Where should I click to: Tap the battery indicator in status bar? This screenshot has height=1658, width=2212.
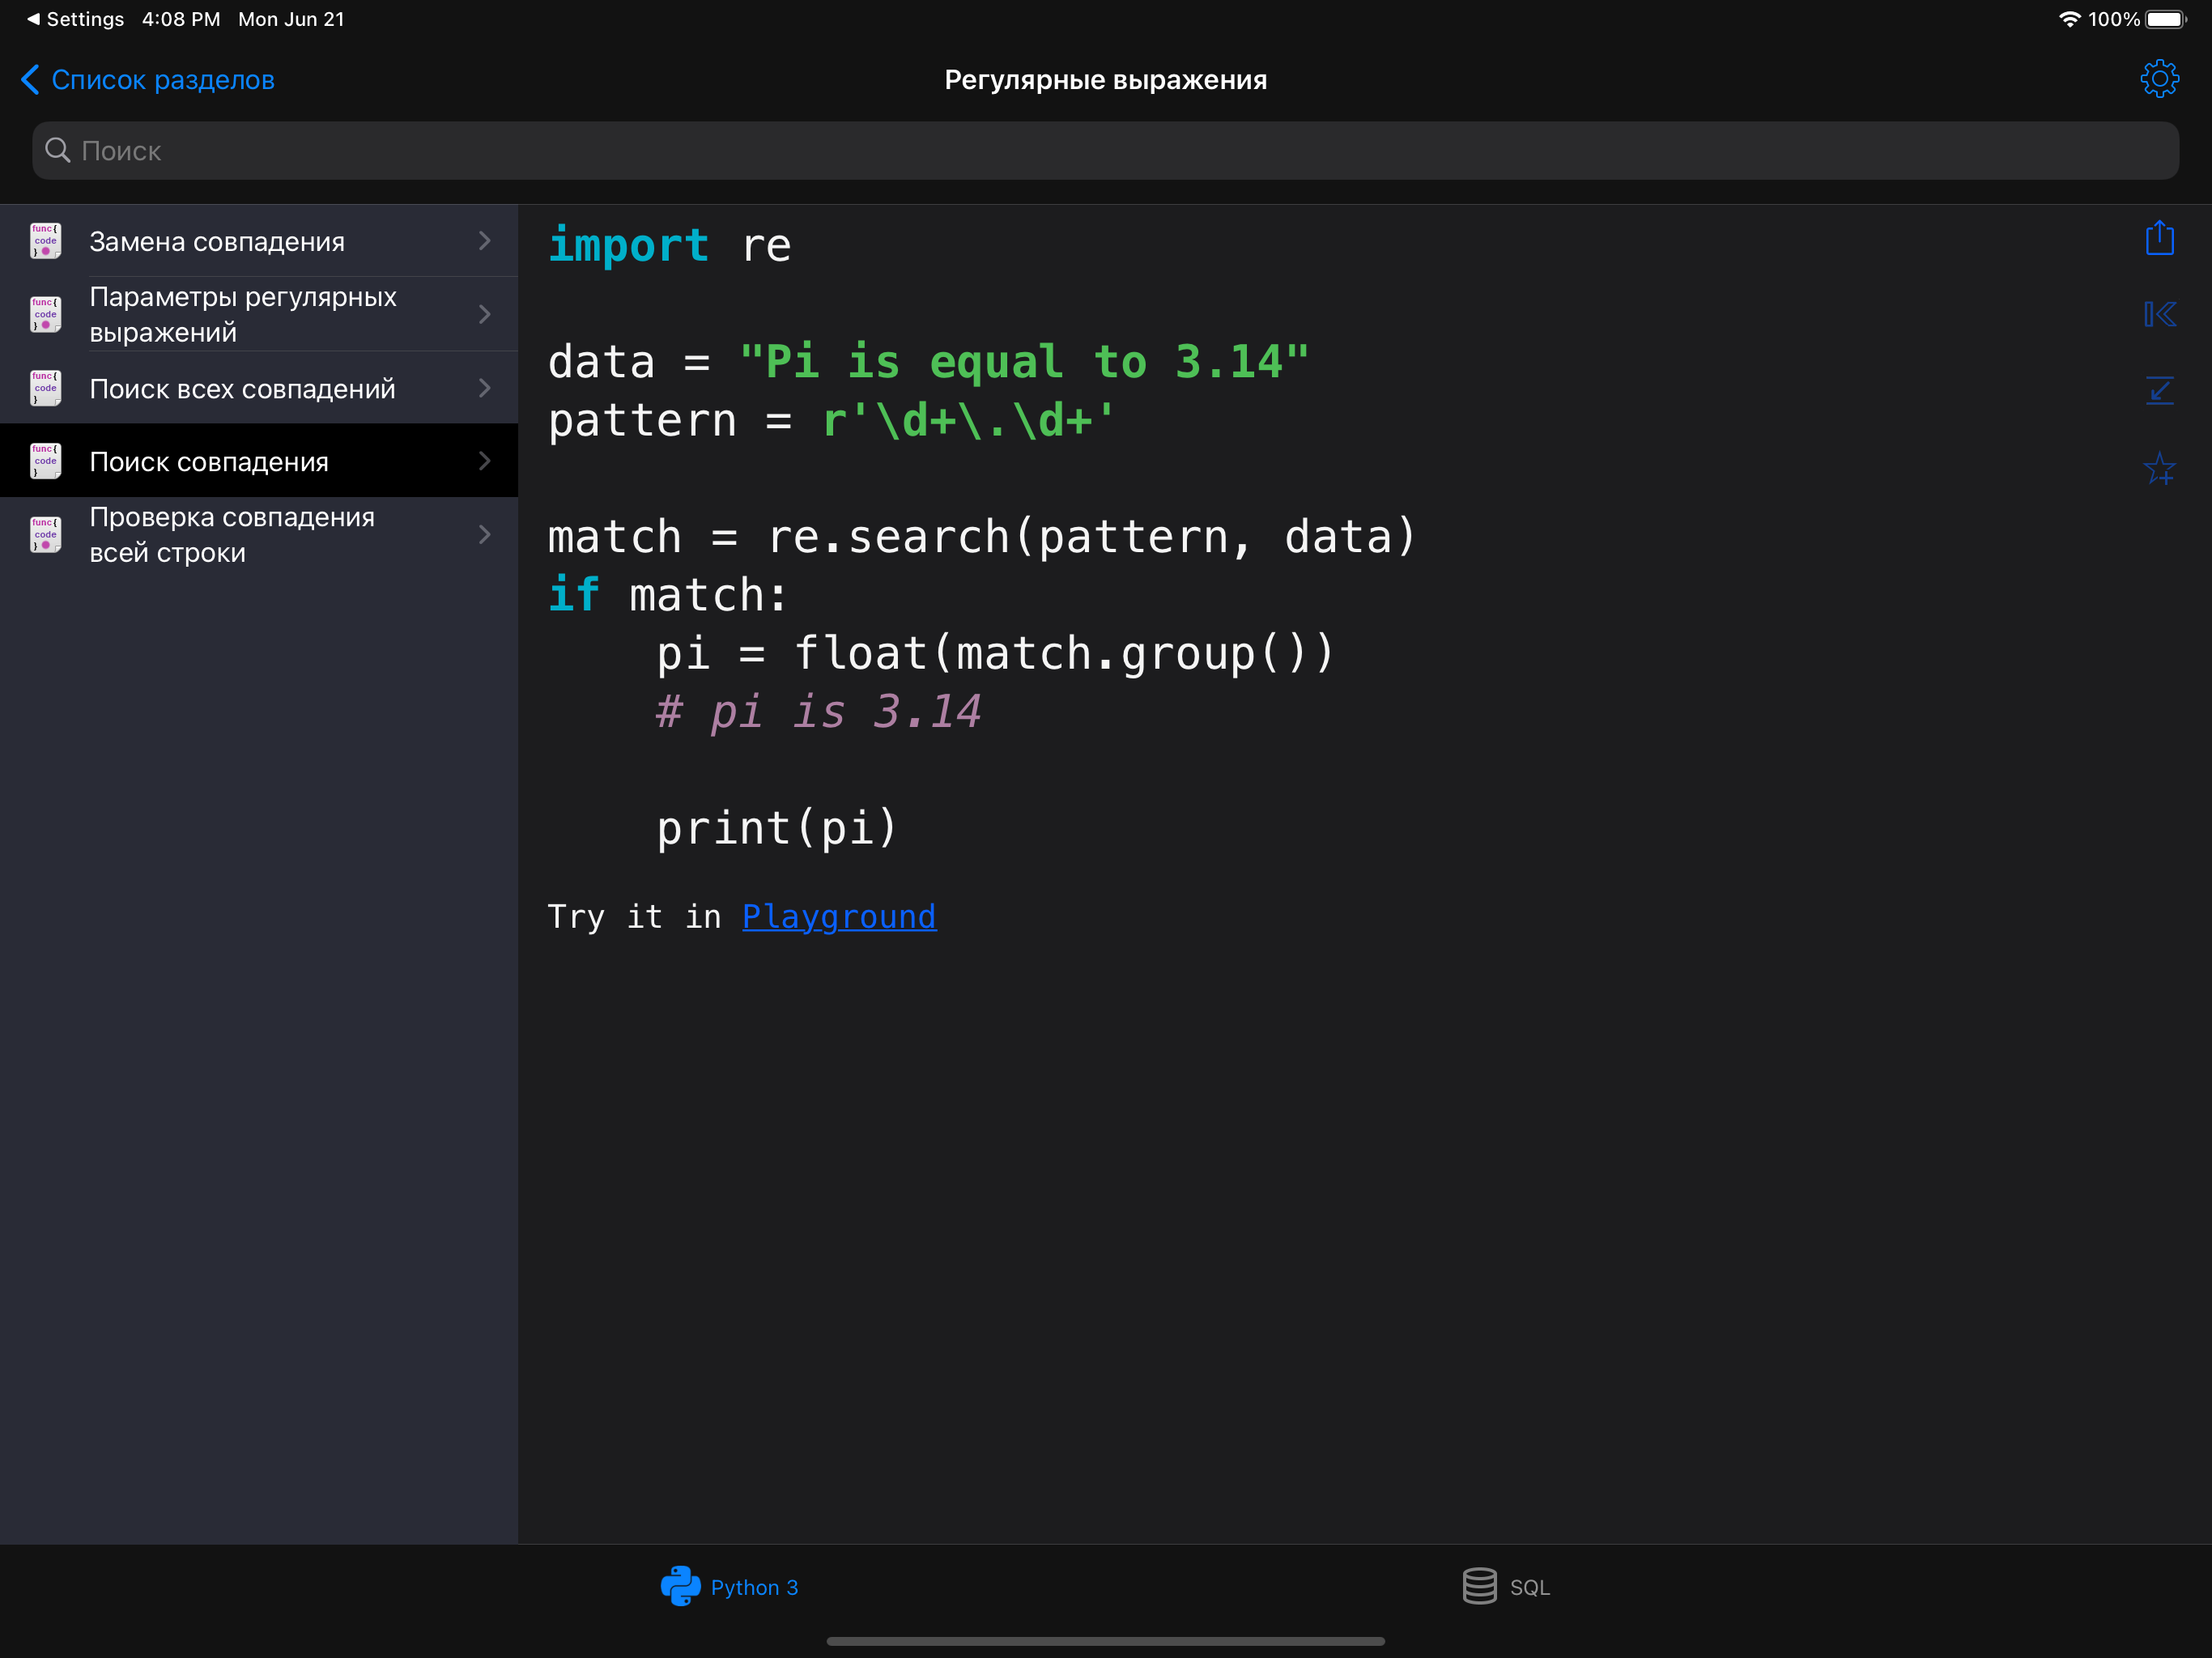(x=2166, y=19)
